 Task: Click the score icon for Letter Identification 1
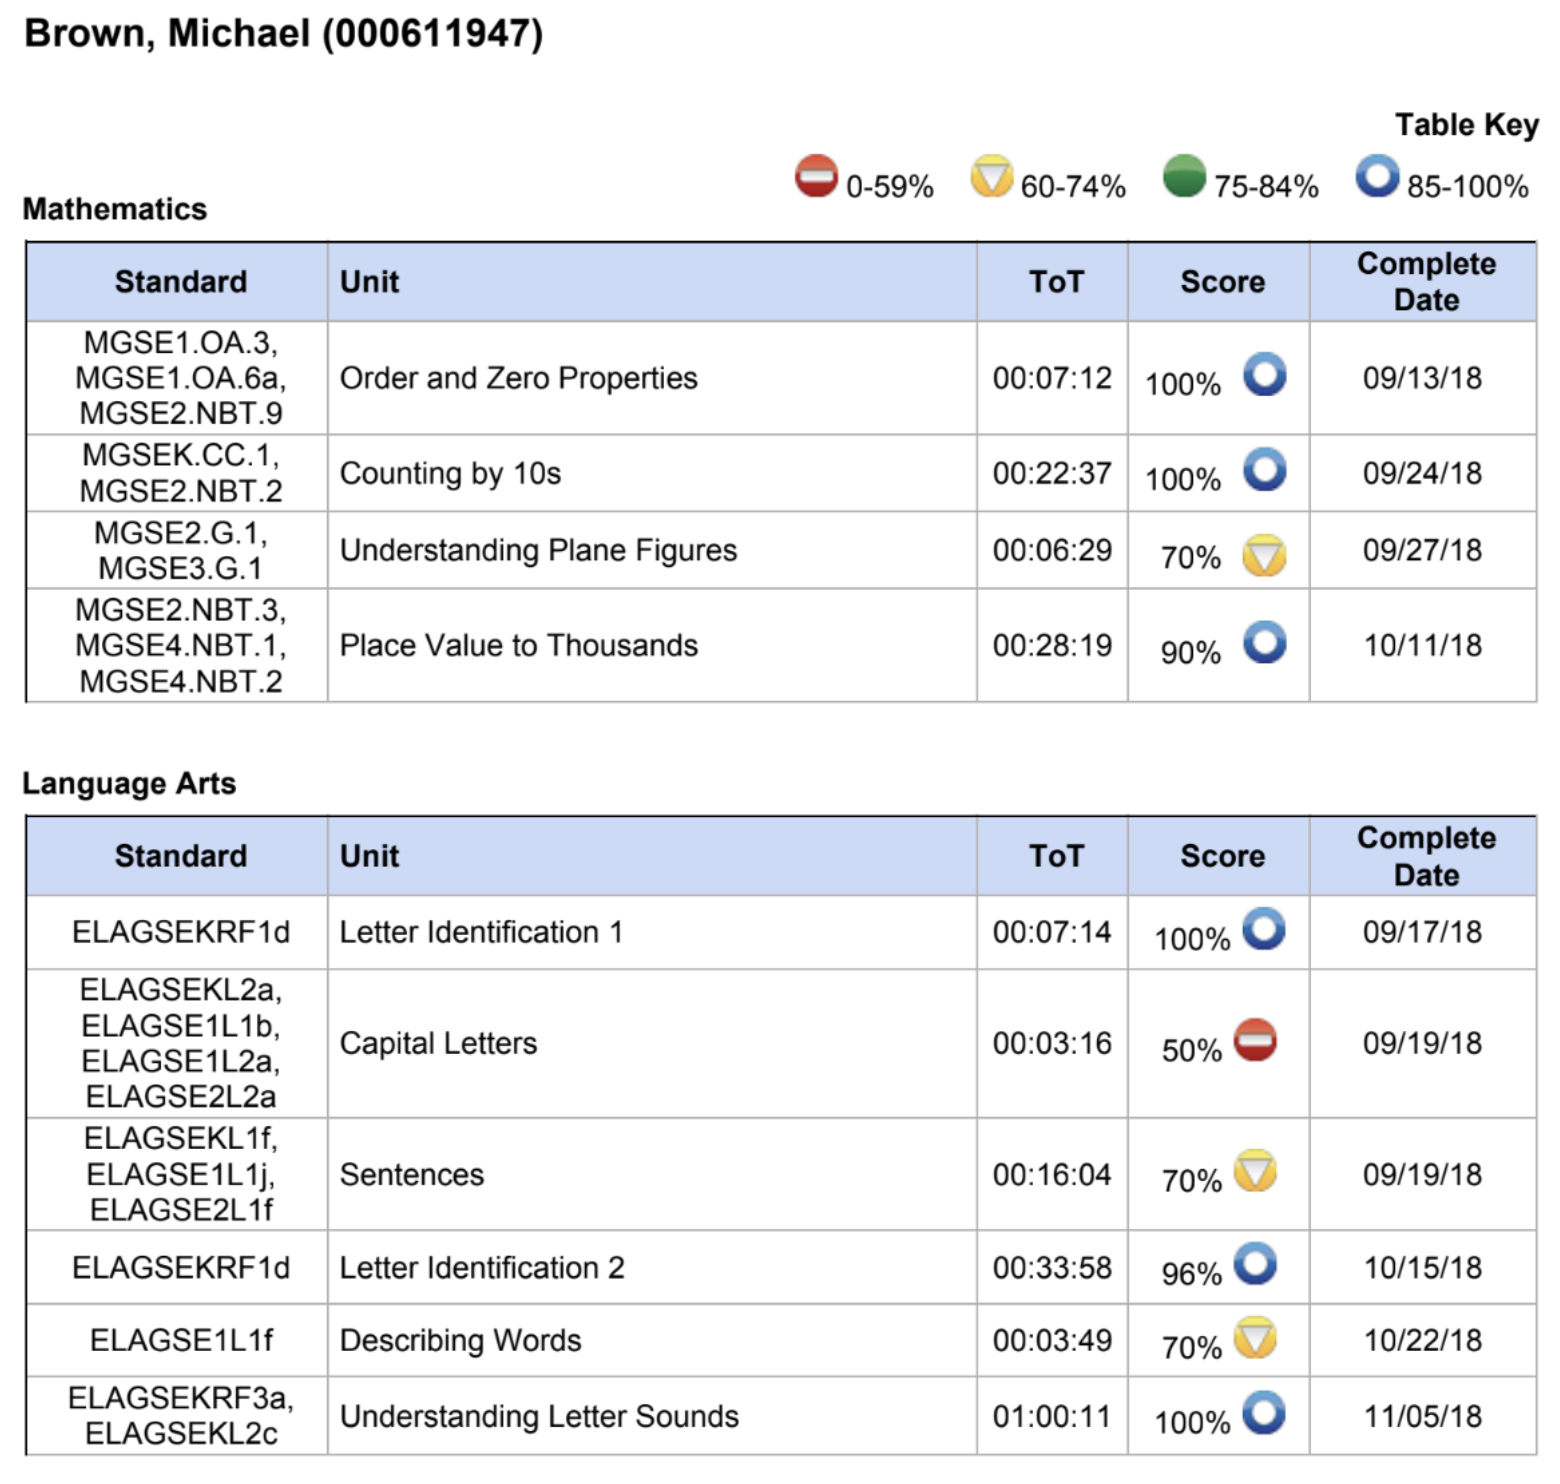coord(1264,928)
